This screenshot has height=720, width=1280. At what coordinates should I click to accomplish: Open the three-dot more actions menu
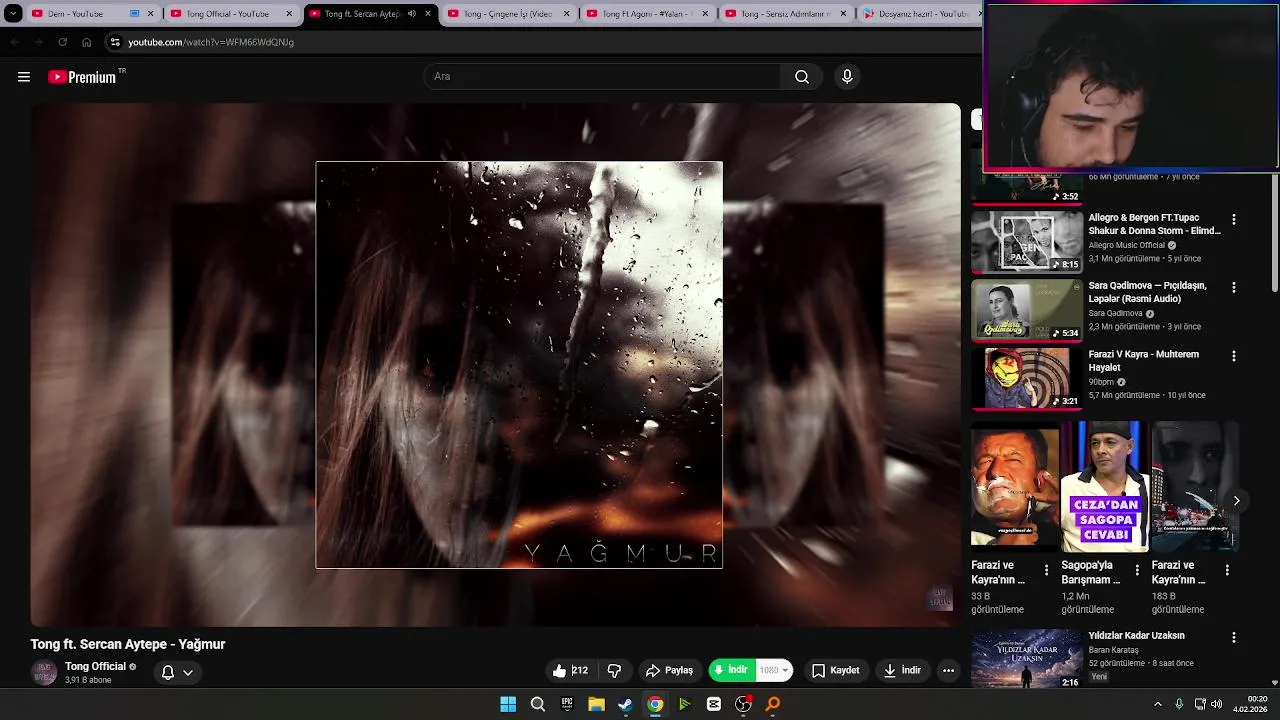pyautogui.click(x=948, y=670)
